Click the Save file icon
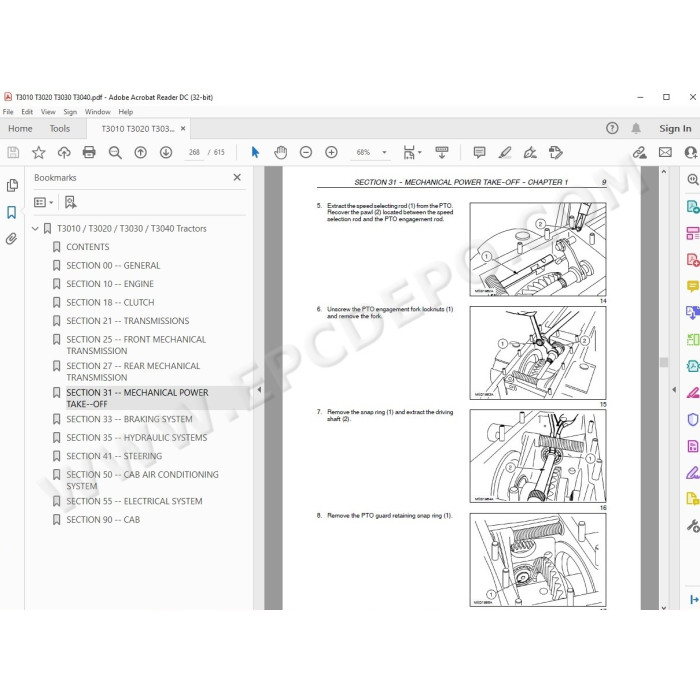This screenshot has width=700, height=700. [x=13, y=153]
